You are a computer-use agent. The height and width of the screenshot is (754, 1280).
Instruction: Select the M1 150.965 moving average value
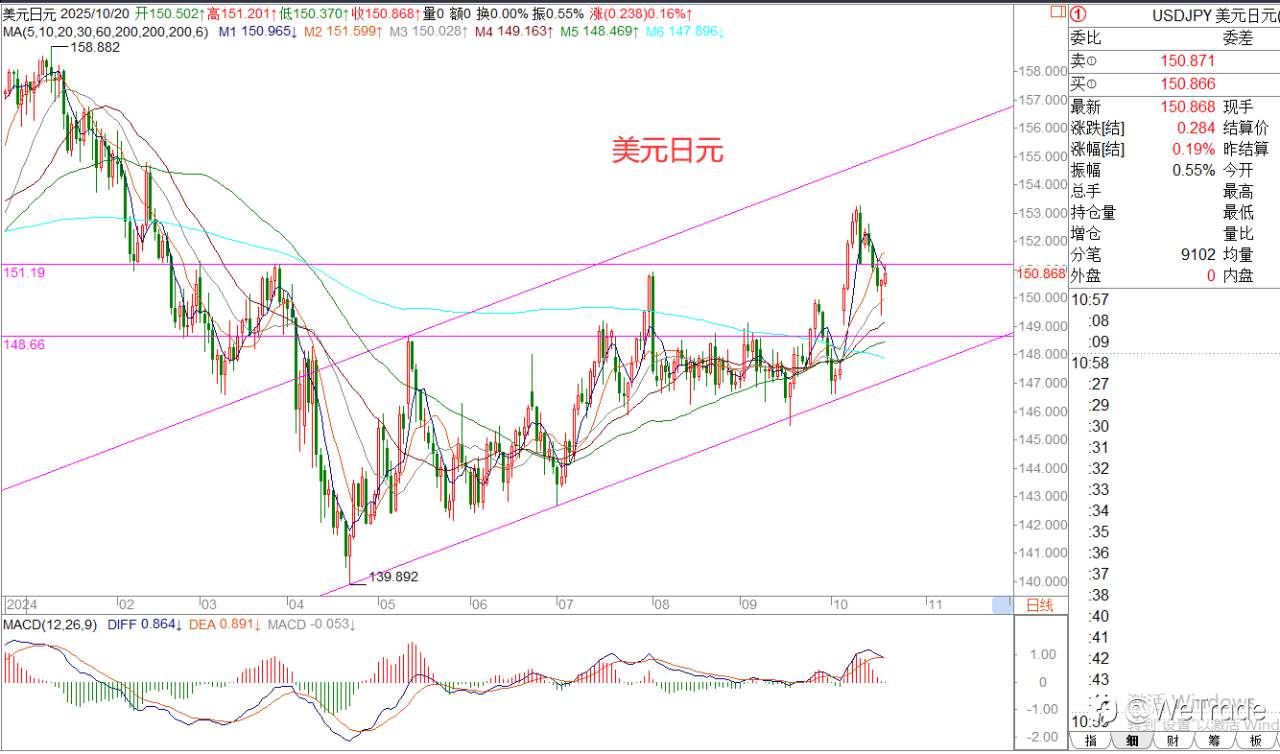tap(257, 32)
